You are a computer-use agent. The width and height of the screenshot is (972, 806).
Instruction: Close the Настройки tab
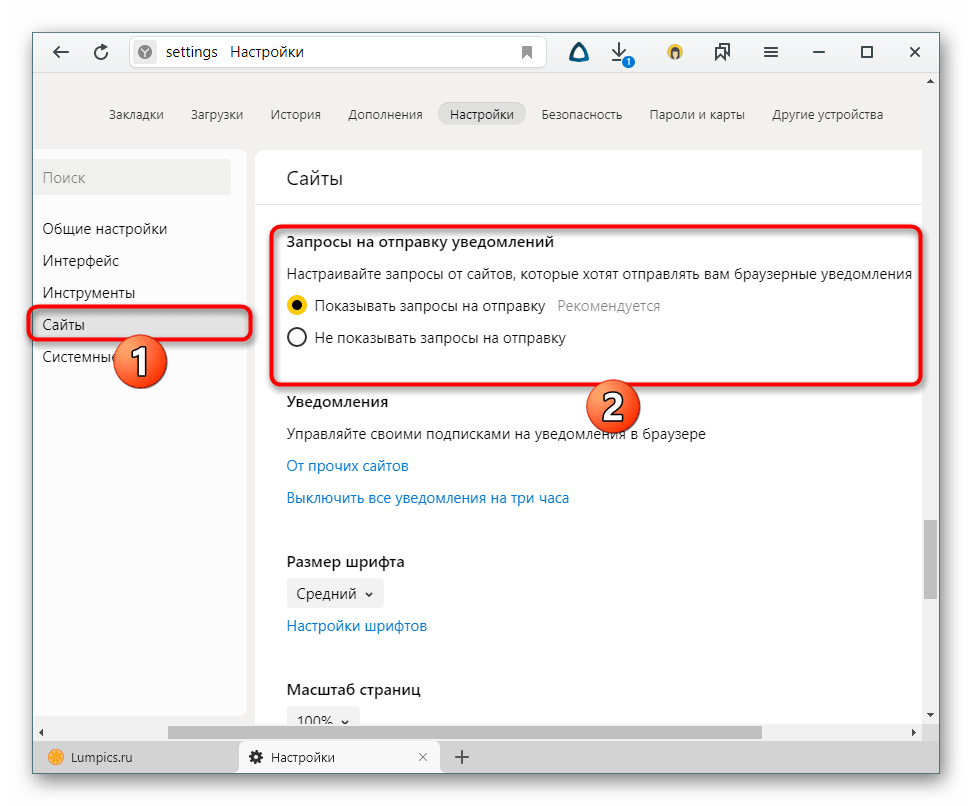[423, 757]
